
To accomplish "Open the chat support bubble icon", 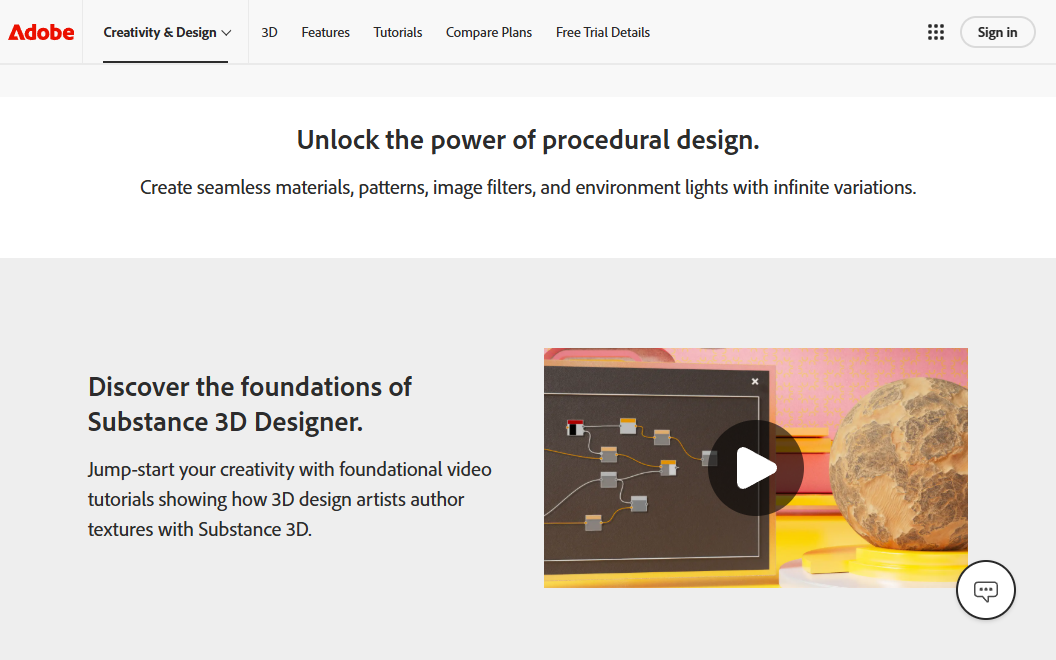I will pyautogui.click(x=986, y=590).
